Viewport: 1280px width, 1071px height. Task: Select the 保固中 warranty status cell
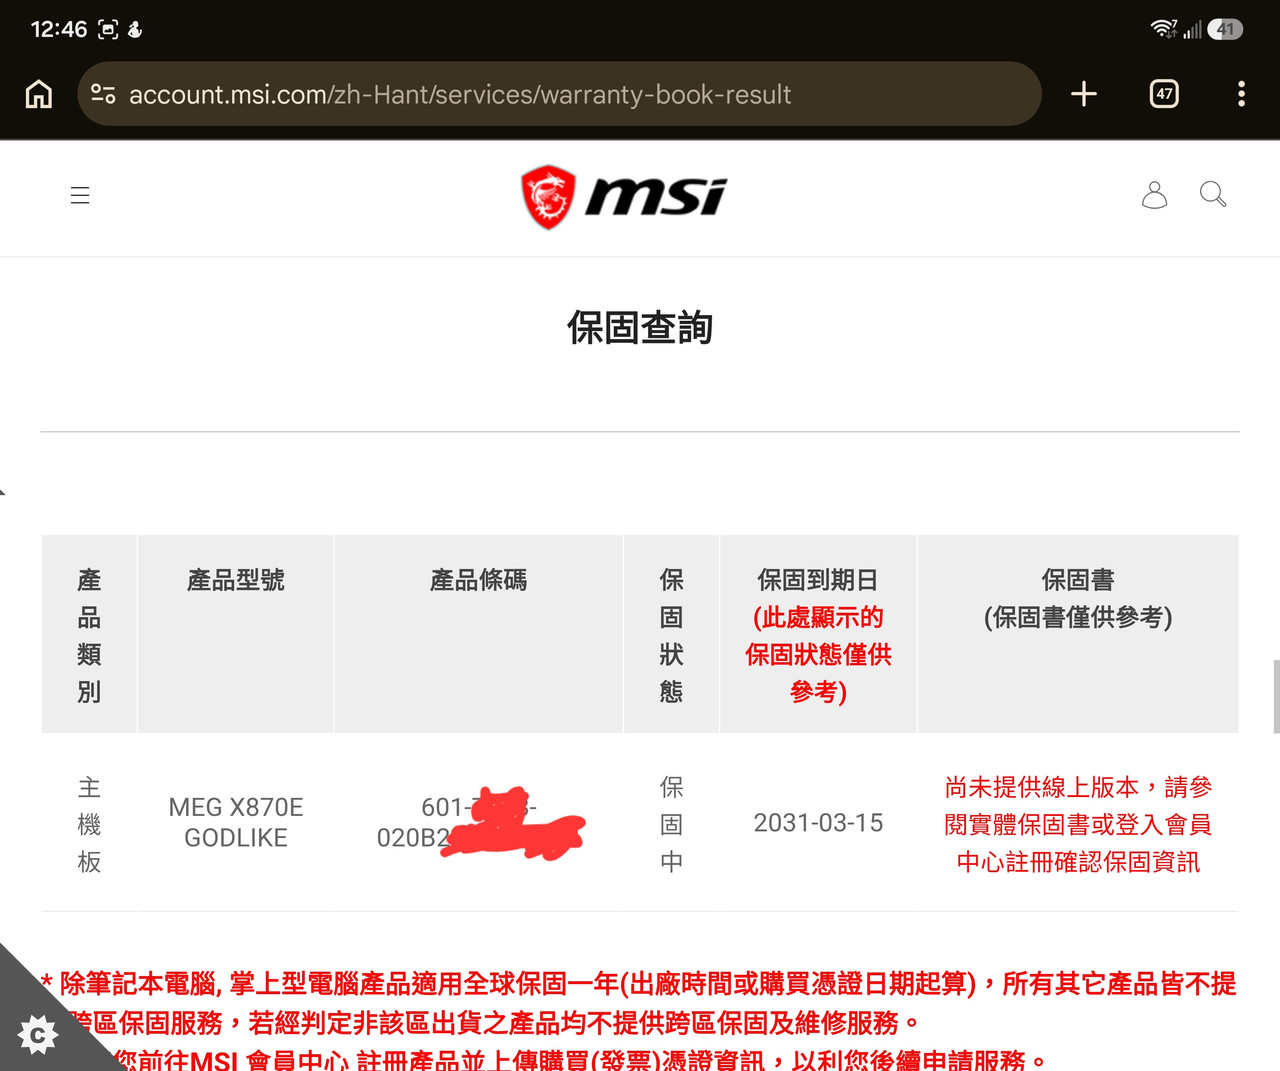[x=671, y=824]
